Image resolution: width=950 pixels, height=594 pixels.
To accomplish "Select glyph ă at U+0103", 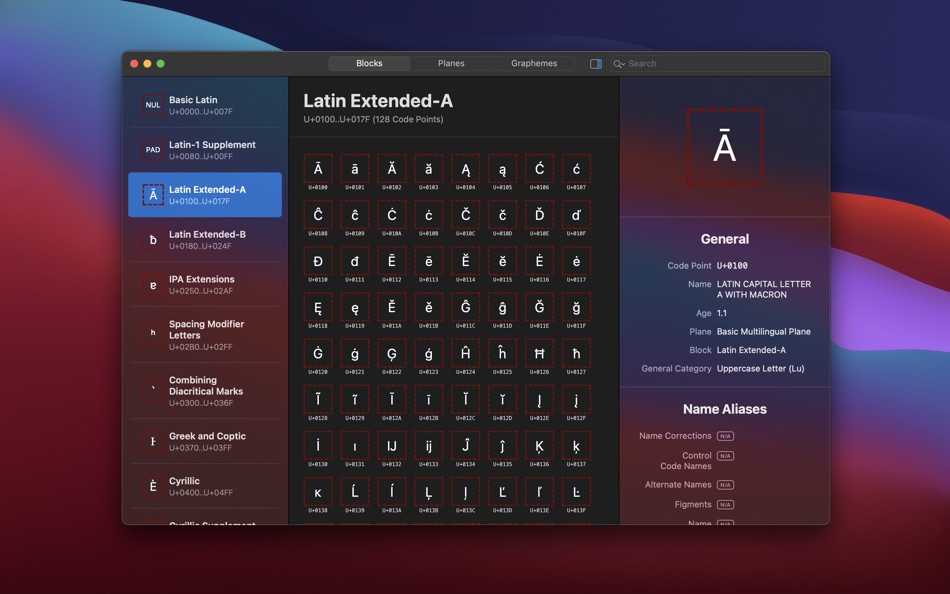I will tap(429, 169).
